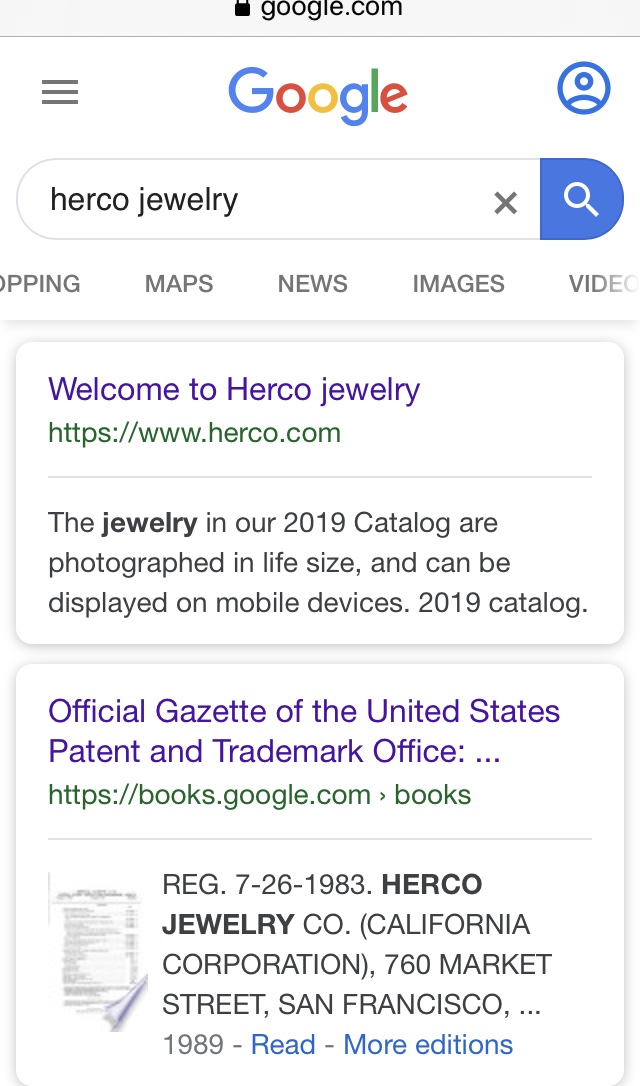Clear the search box text

tap(506, 203)
